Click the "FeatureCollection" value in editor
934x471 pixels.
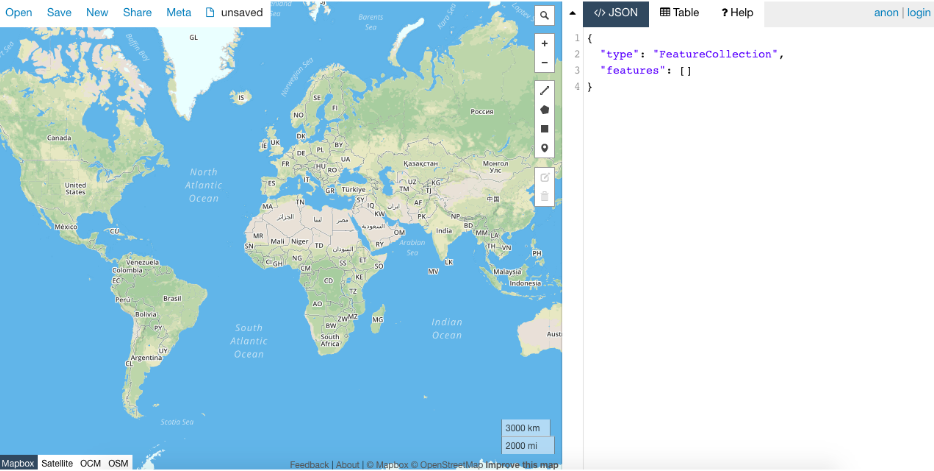click(x=715, y=54)
